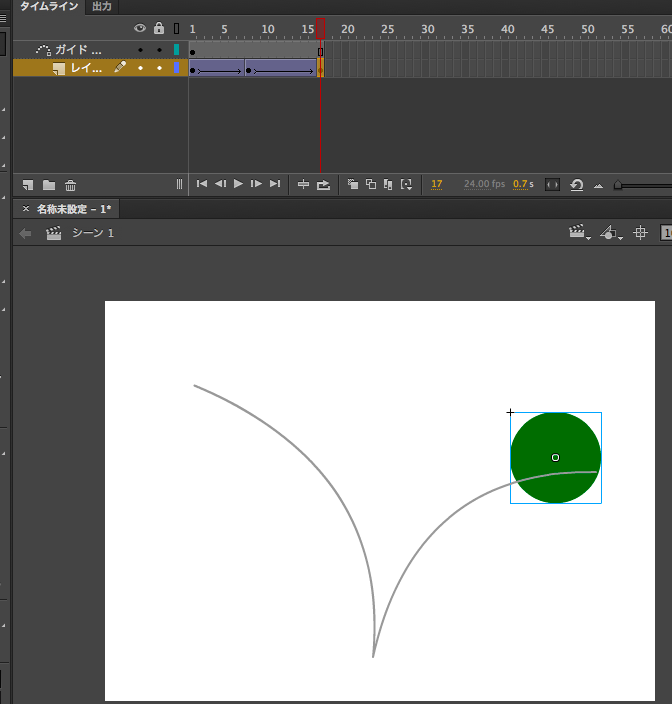Screen dimensions: 672x704
Task: Click the playhead marker at frame 17
Action: tap(321, 29)
